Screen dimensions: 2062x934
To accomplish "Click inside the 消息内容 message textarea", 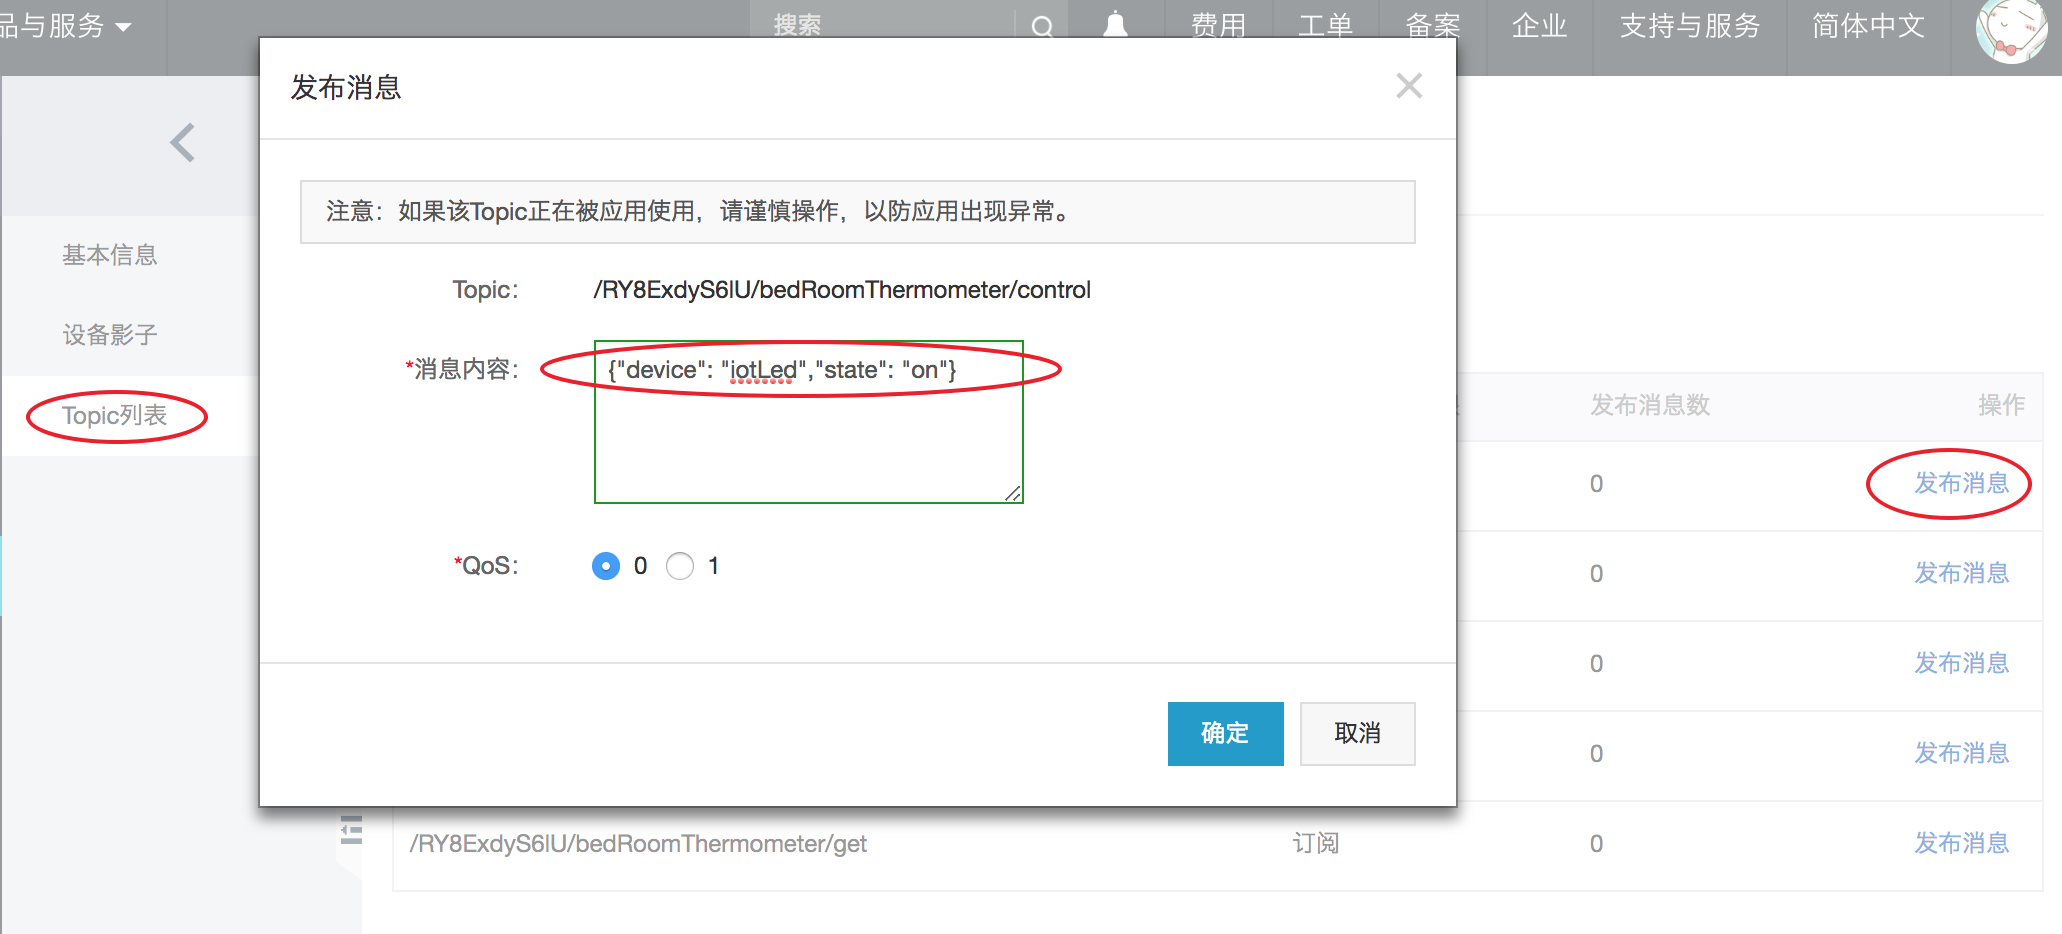I will (808, 422).
